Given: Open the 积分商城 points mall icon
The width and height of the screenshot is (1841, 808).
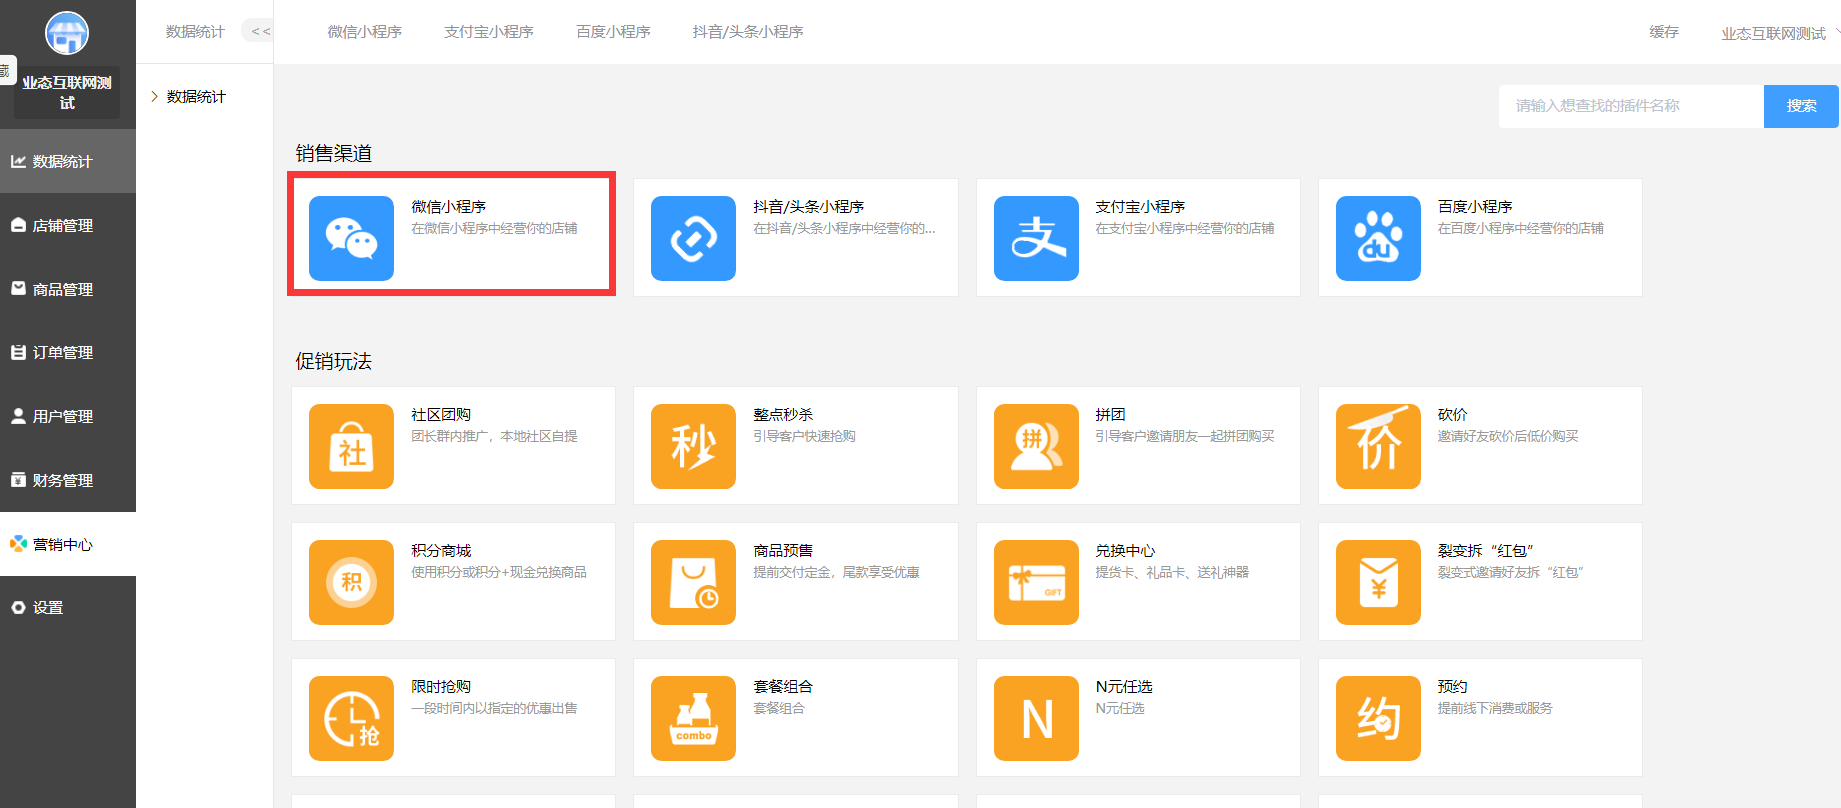Looking at the screenshot, I should click(x=351, y=582).
